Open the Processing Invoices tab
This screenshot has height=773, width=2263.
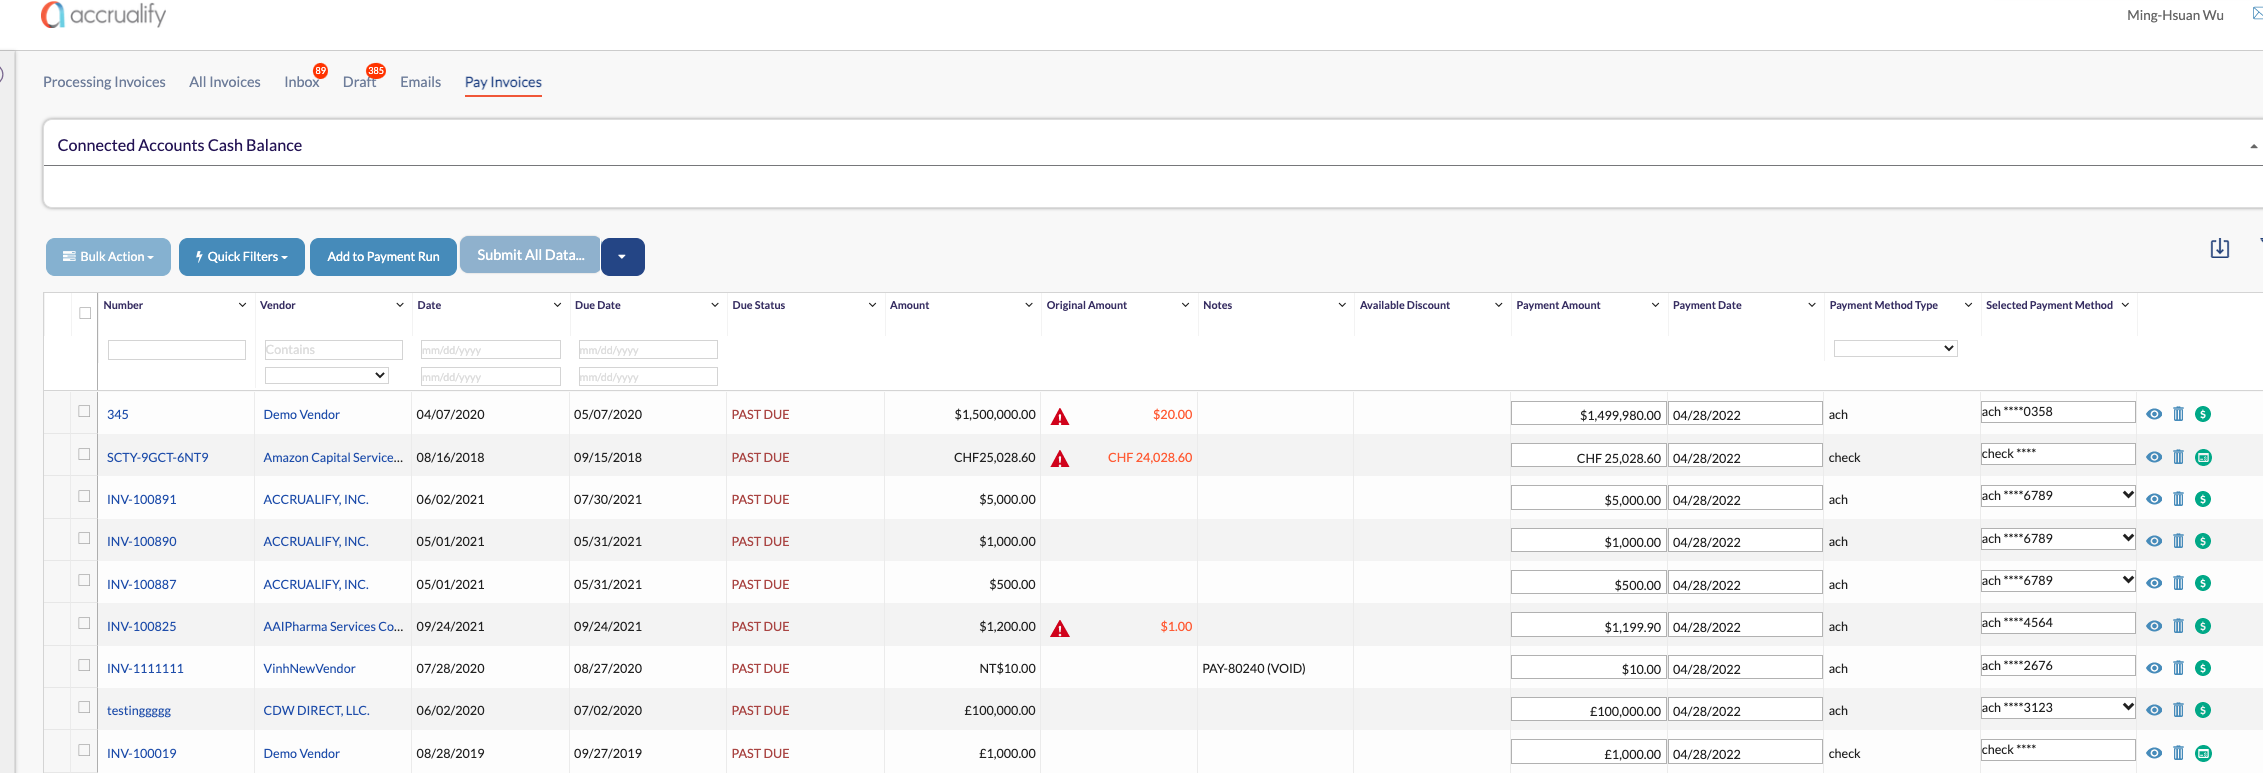104,82
